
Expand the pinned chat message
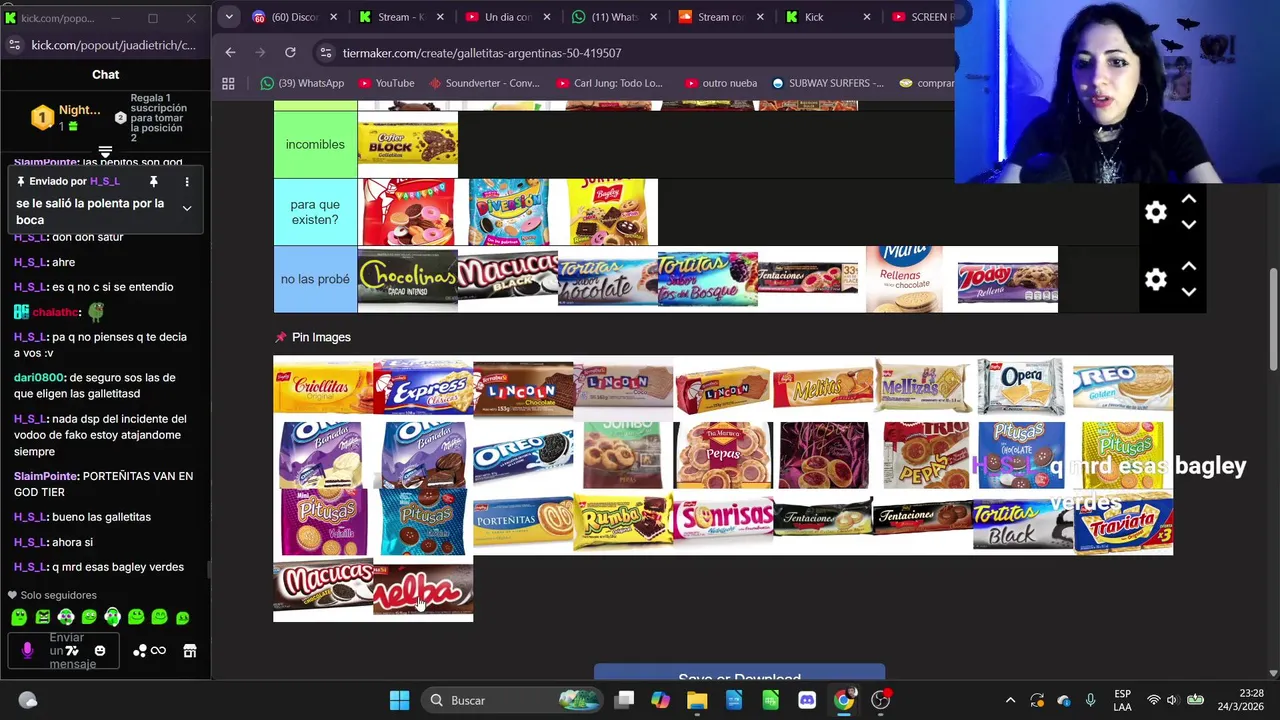pos(187,208)
